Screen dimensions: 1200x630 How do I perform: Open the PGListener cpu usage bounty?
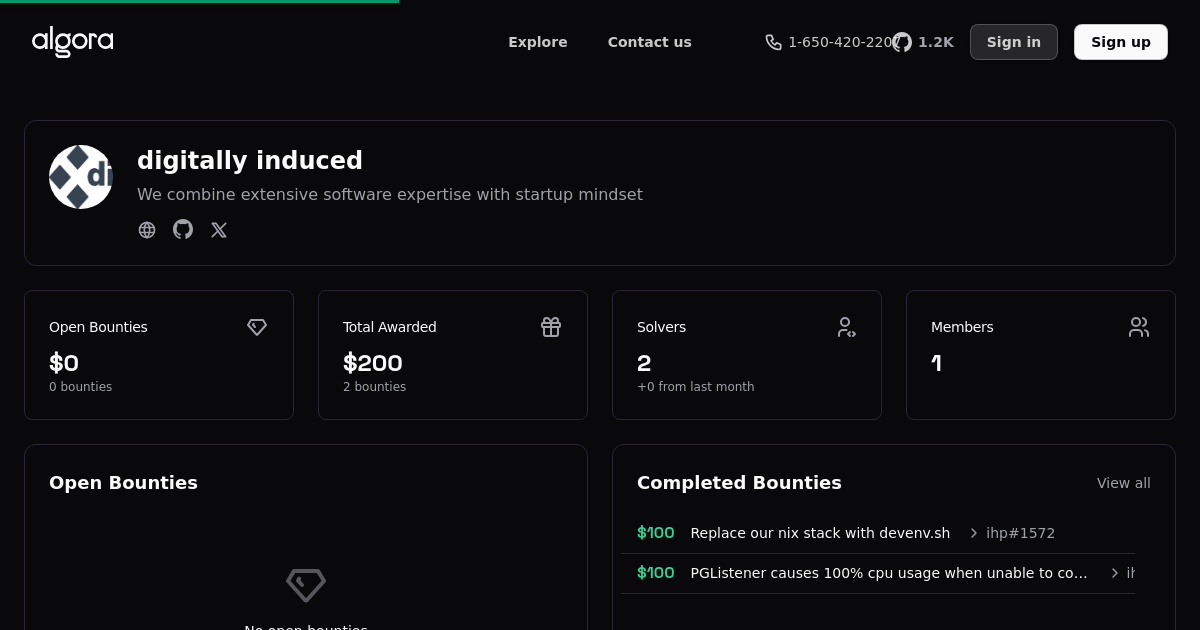tap(888, 573)
